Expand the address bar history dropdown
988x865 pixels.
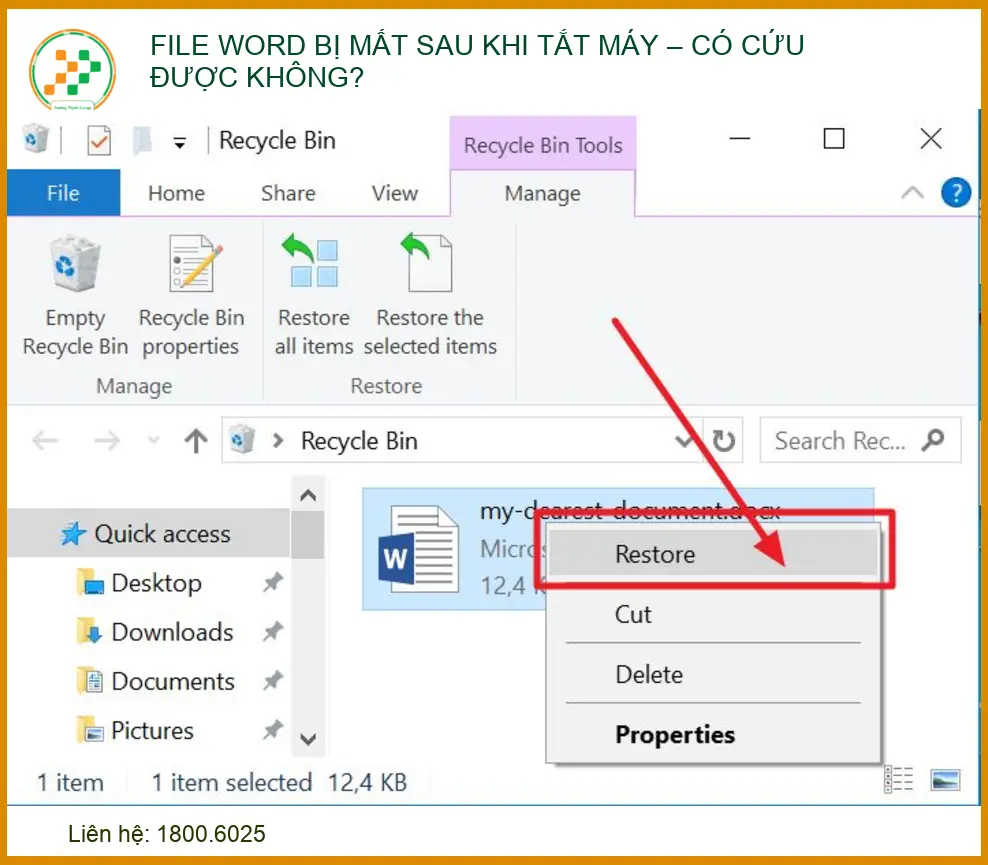tap(685, 441)
